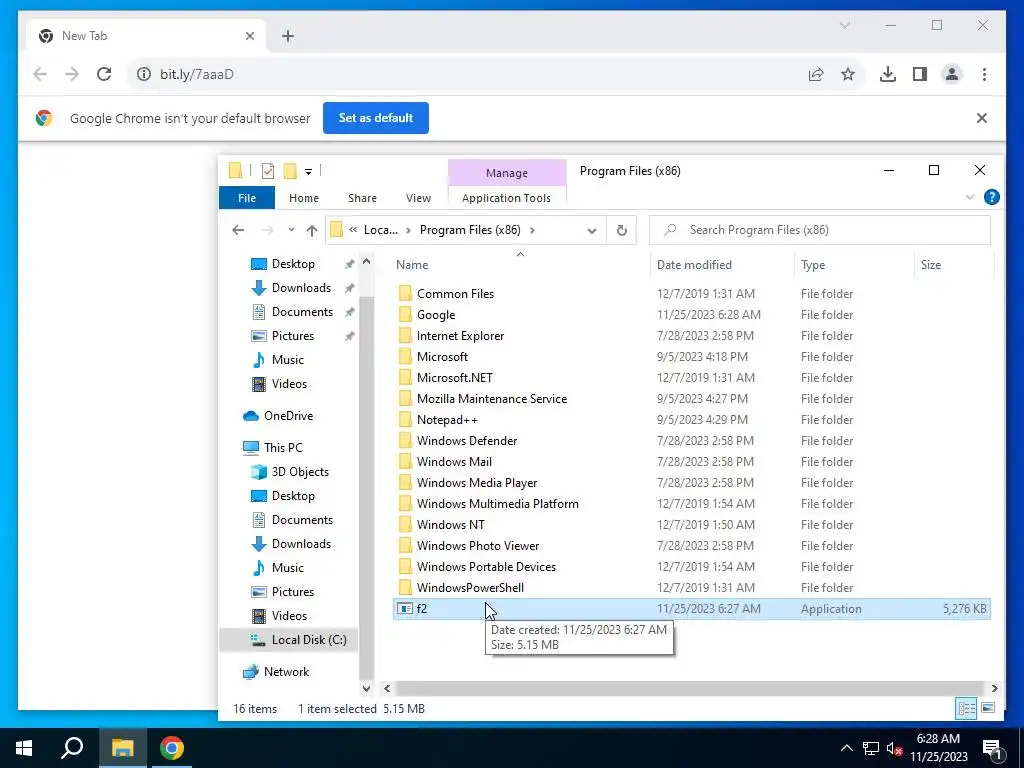This screenshot has width=1024, height=768.
Task: Switch to Details view icon
Action: (967, 708)
